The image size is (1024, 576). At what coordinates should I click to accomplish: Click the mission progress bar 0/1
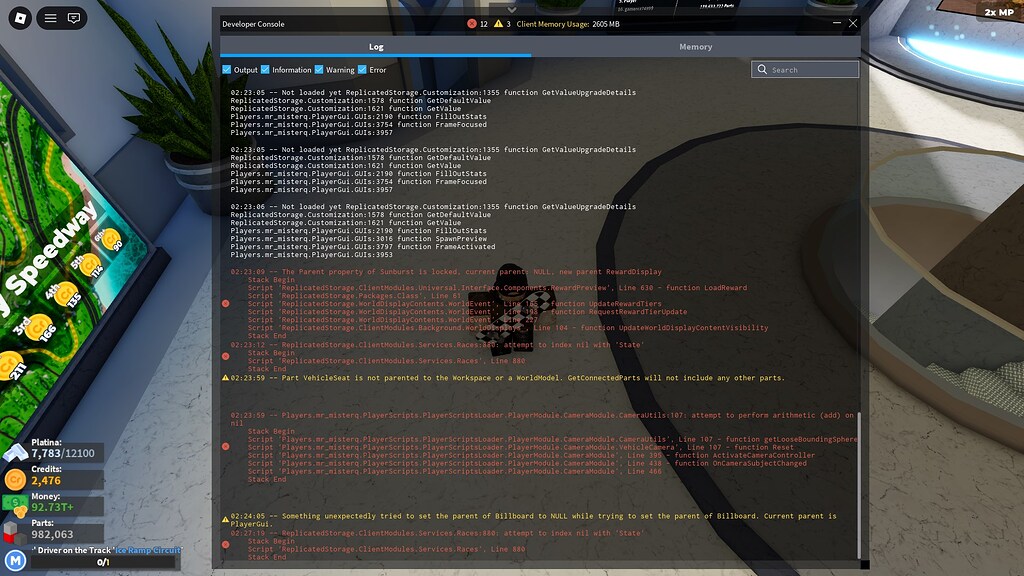point(103,562)
